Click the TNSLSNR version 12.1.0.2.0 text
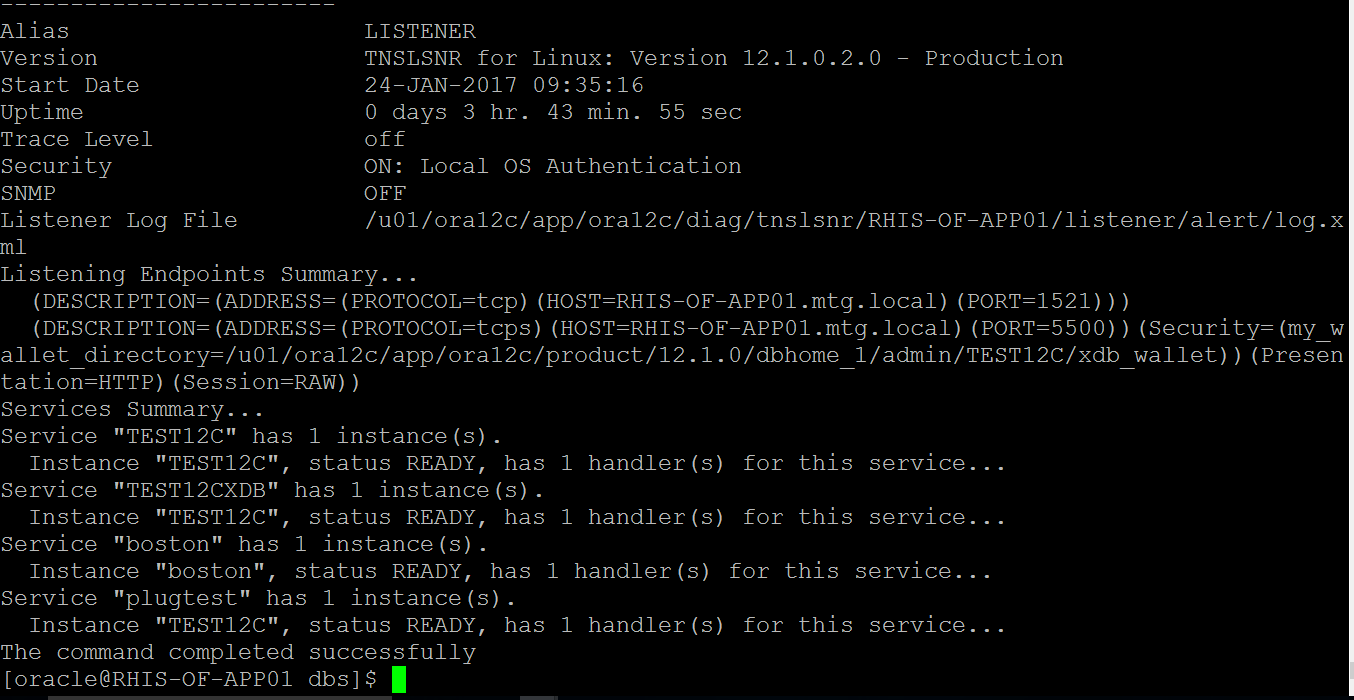Image resolution: width=1354 pixels, height=700 pixels. [x=713, y=59]
